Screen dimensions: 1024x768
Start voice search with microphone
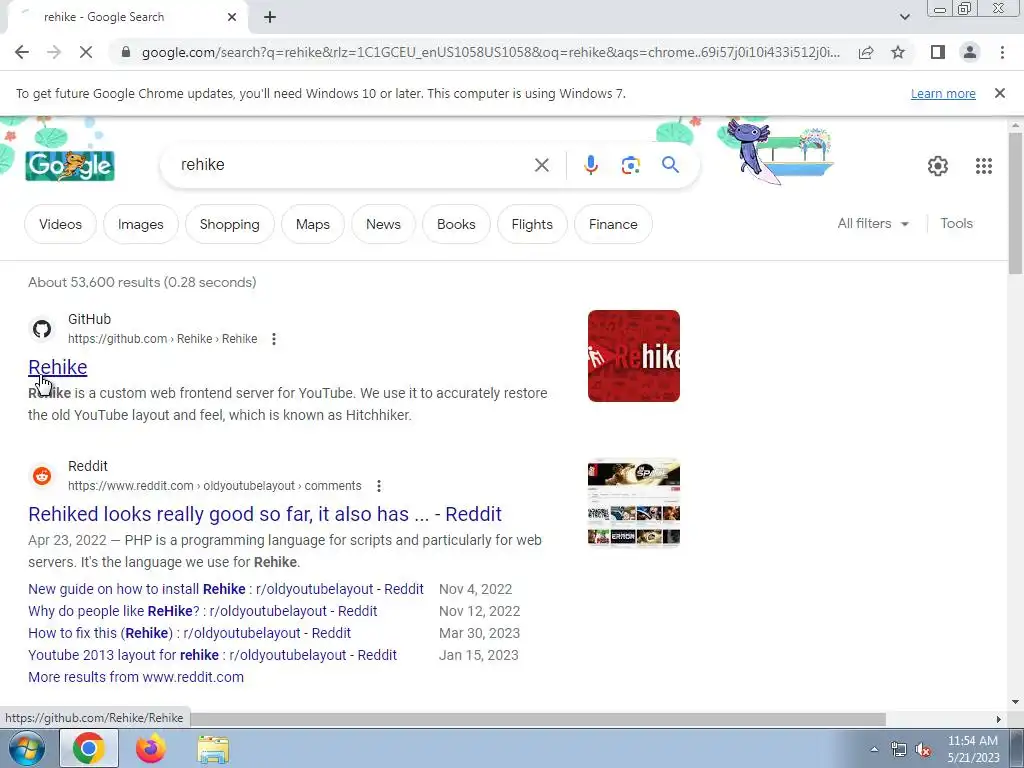(x=590, y=165)
